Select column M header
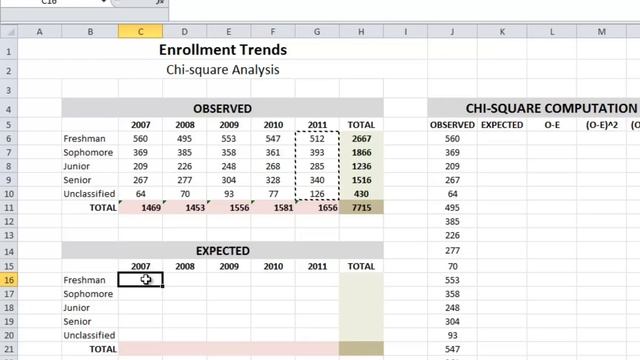This screenshot has width=640, height=360. pyautogui.click(x=602, y=31)
